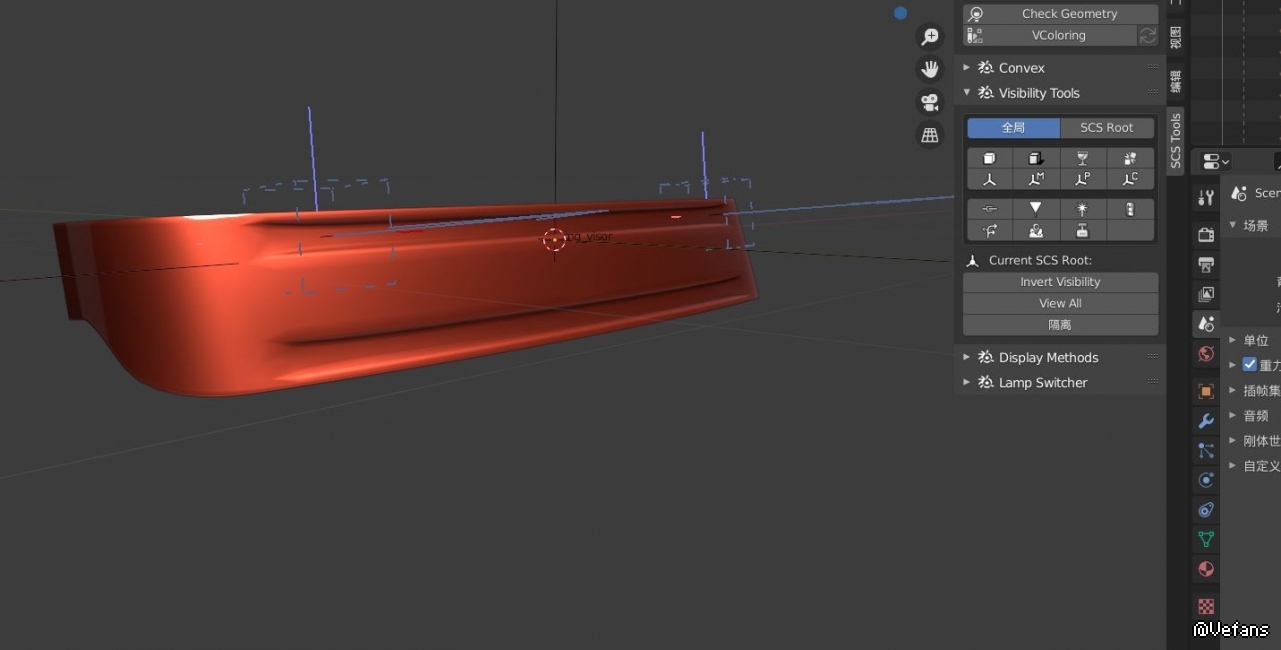Open the Material sphere properties tab
This screenshot has height=650, width=1281.
coord(1206,569)
